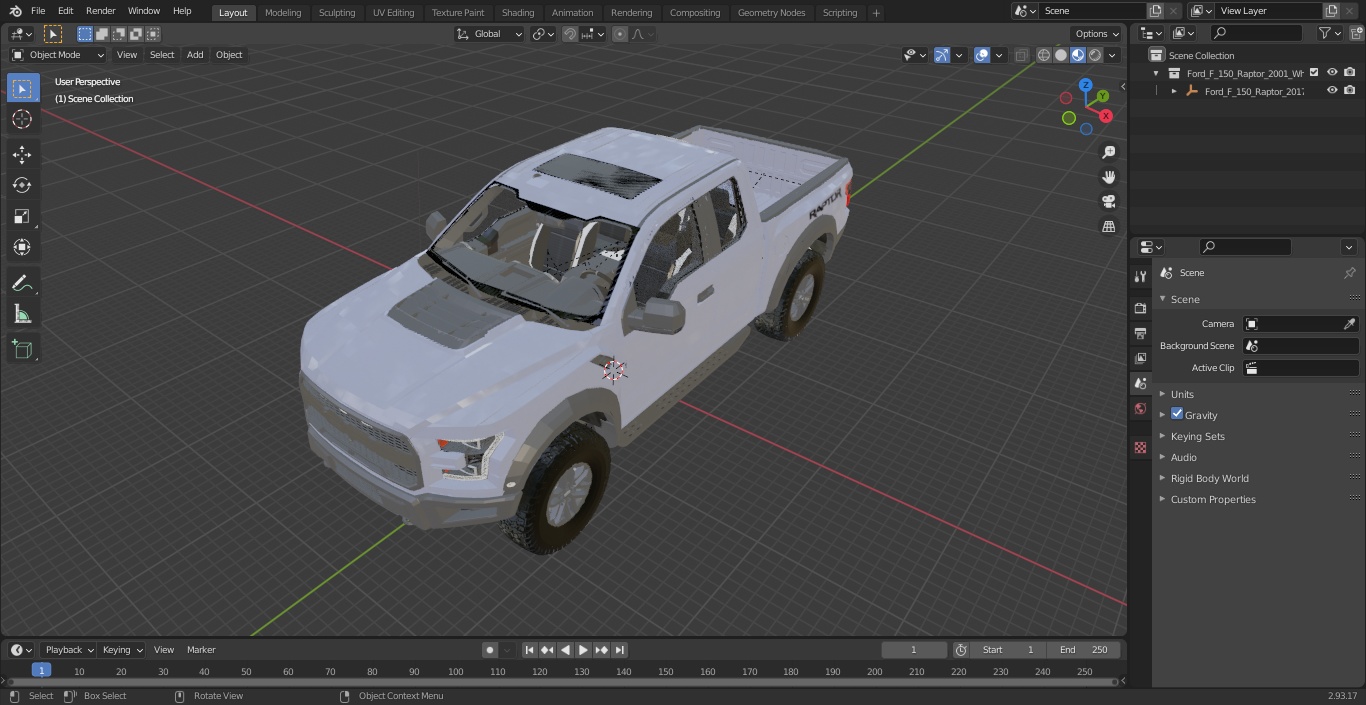The image size is (1366, 705).
Task: Click the viewport zoom magnifier icon
Action: [1109, 152]
